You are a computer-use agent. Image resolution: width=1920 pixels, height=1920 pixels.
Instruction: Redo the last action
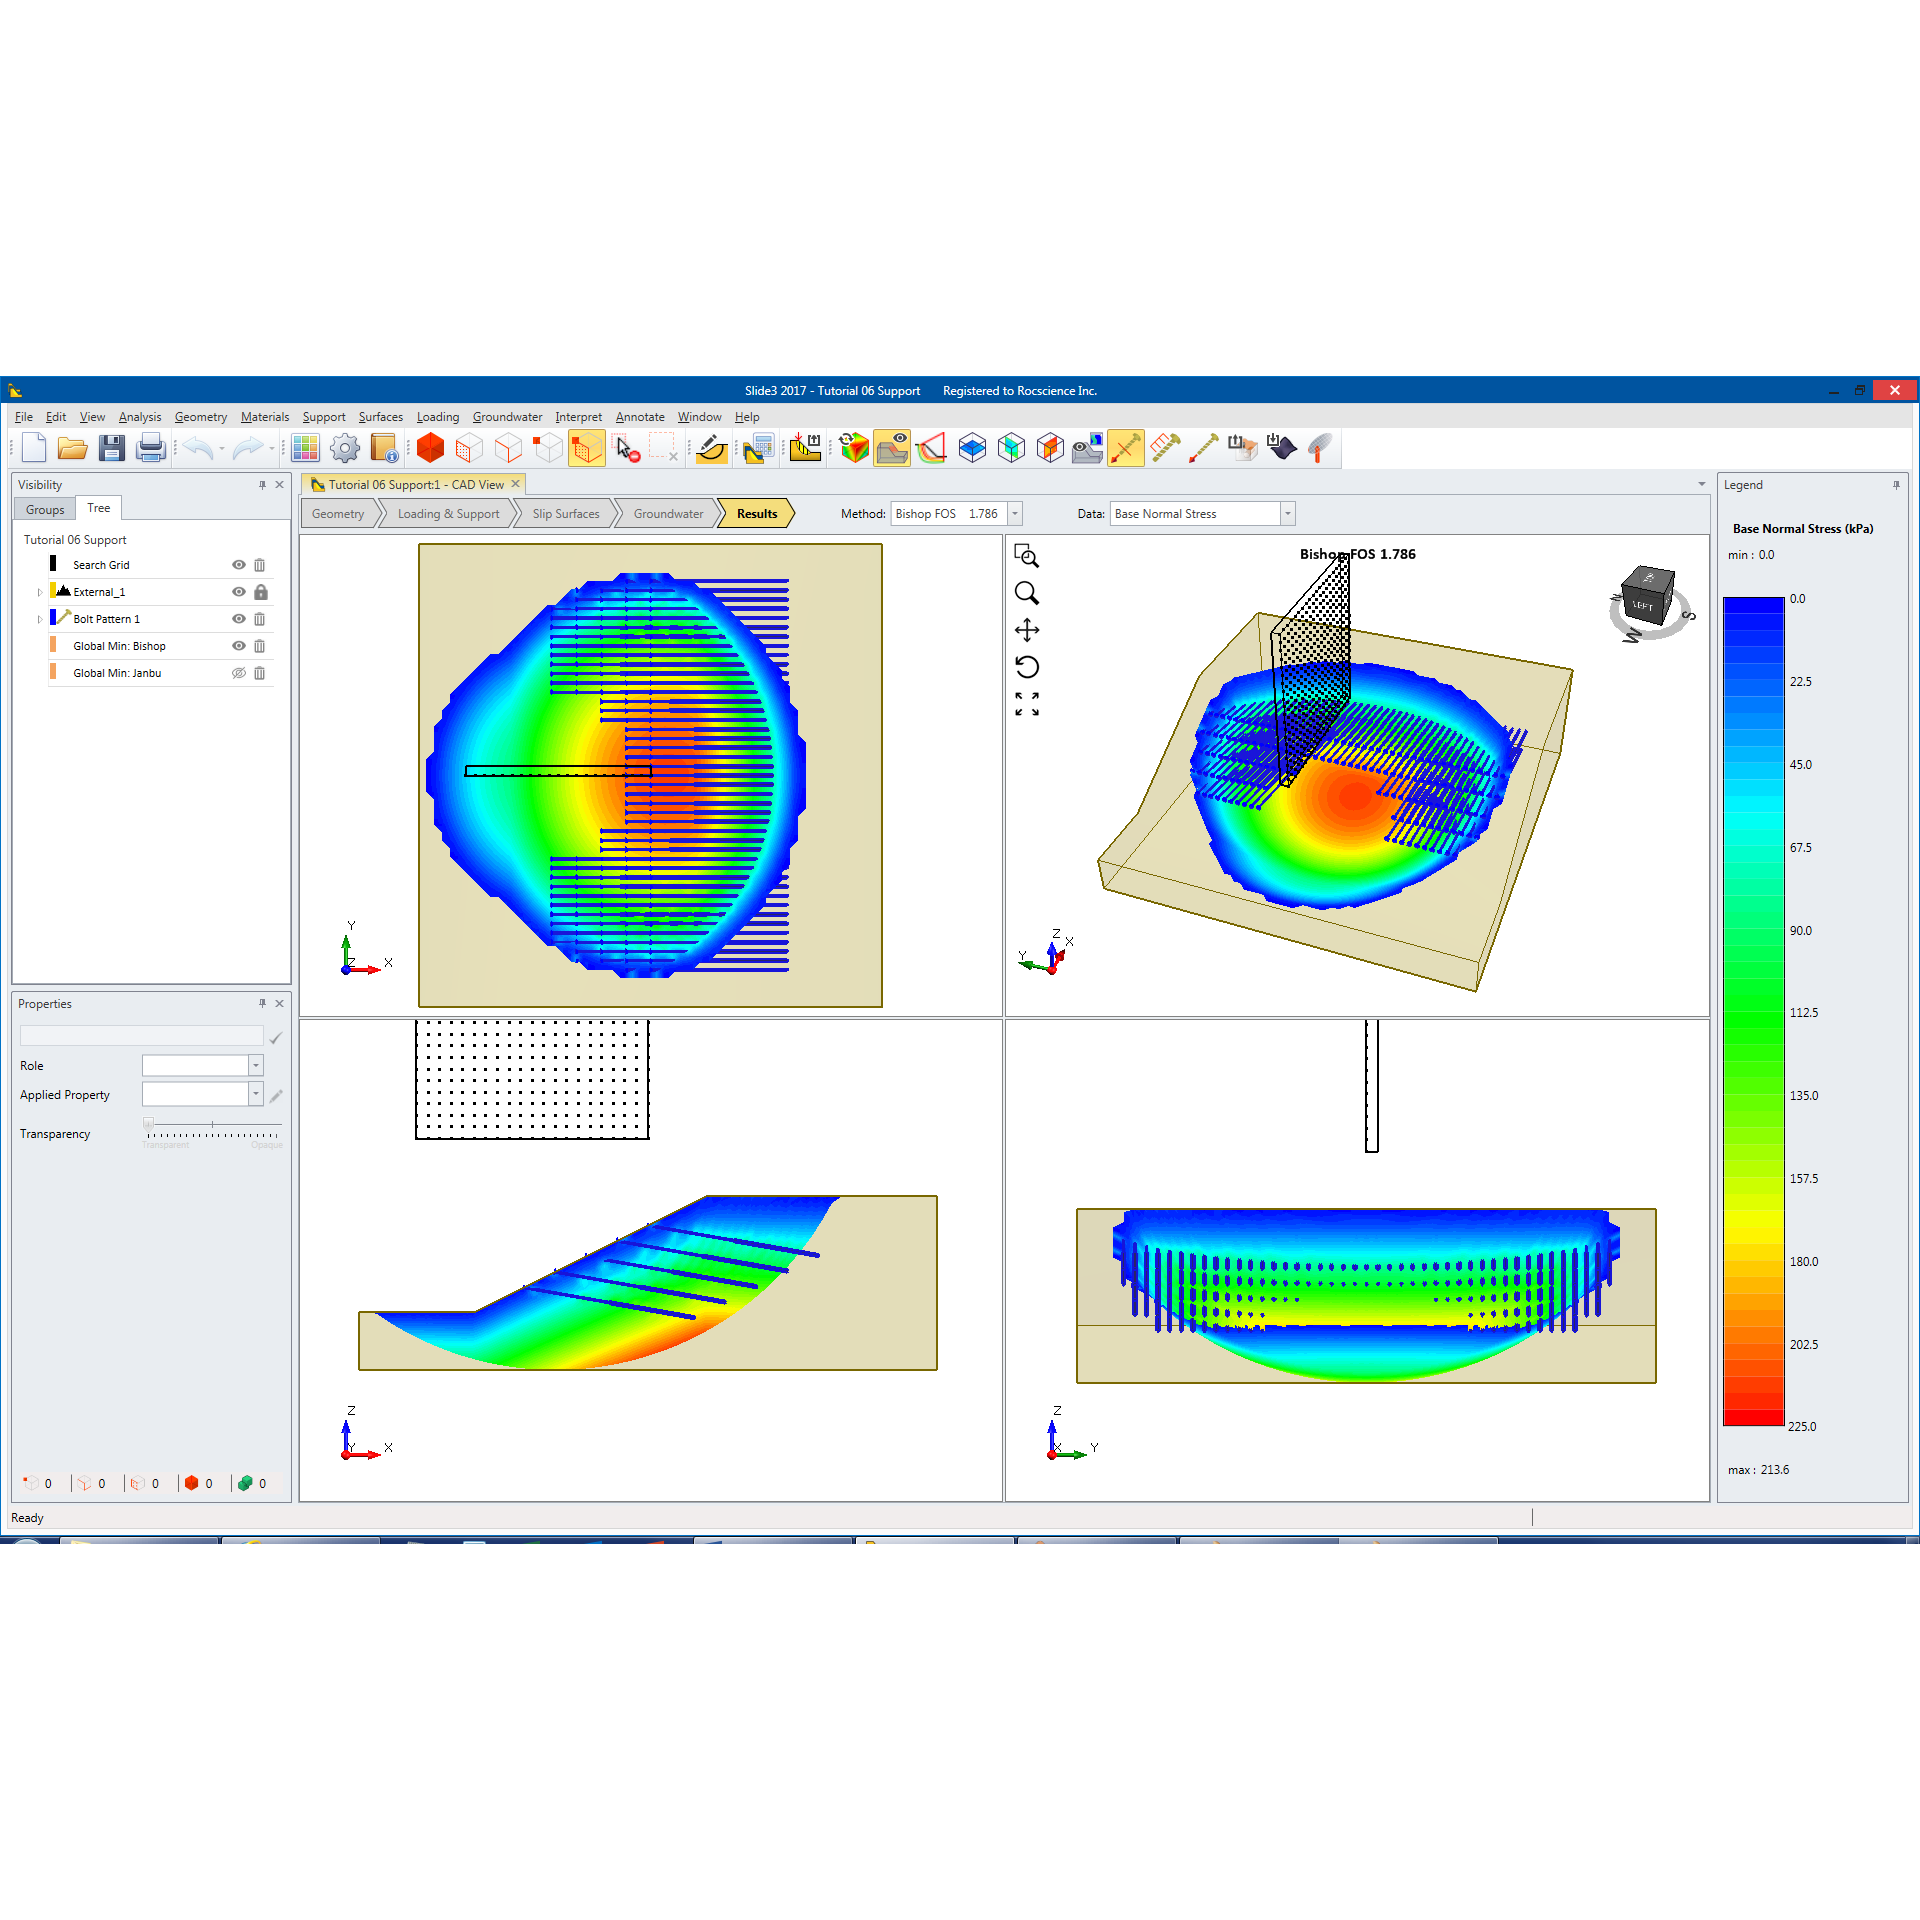[x=247, y=449]
